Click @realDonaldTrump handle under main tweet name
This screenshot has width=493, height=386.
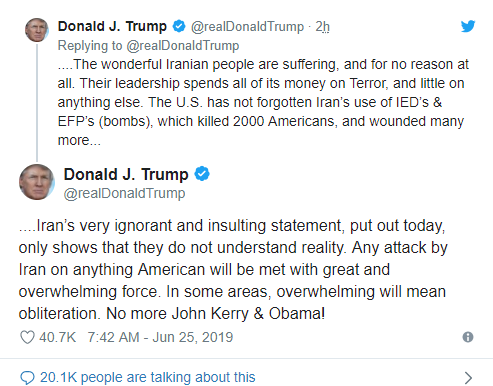(124, 193)
